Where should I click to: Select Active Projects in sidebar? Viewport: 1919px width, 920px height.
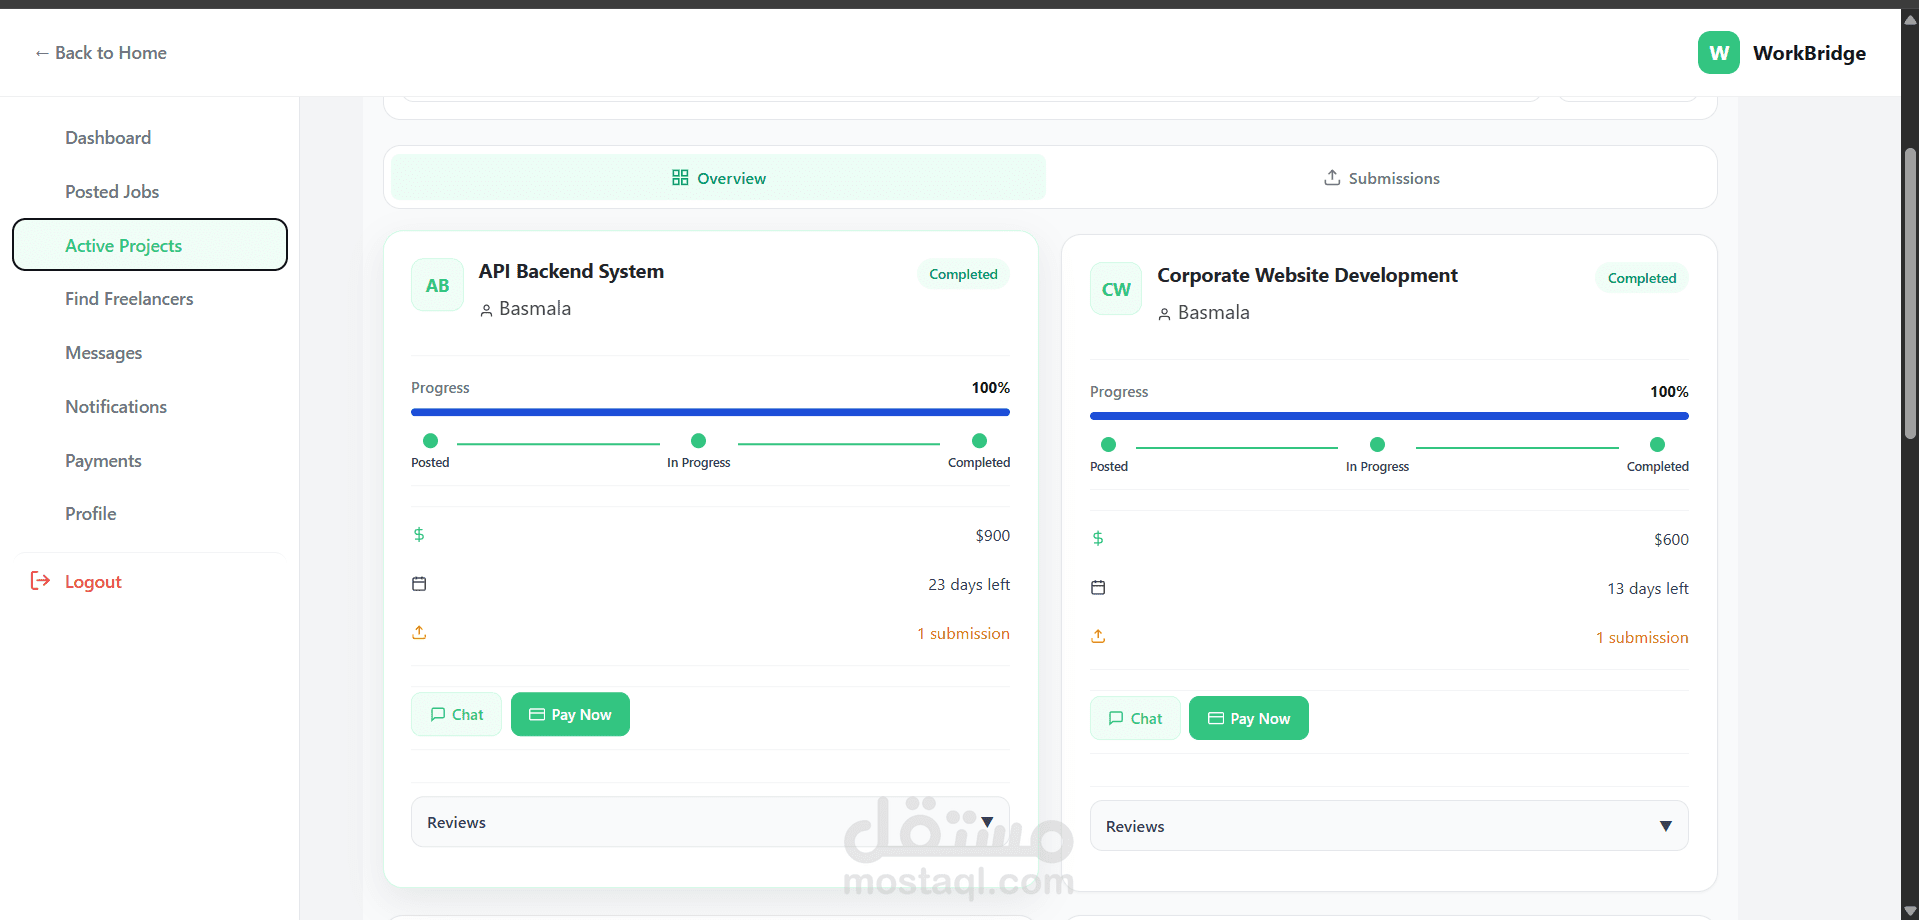click(x=150, y=245)
